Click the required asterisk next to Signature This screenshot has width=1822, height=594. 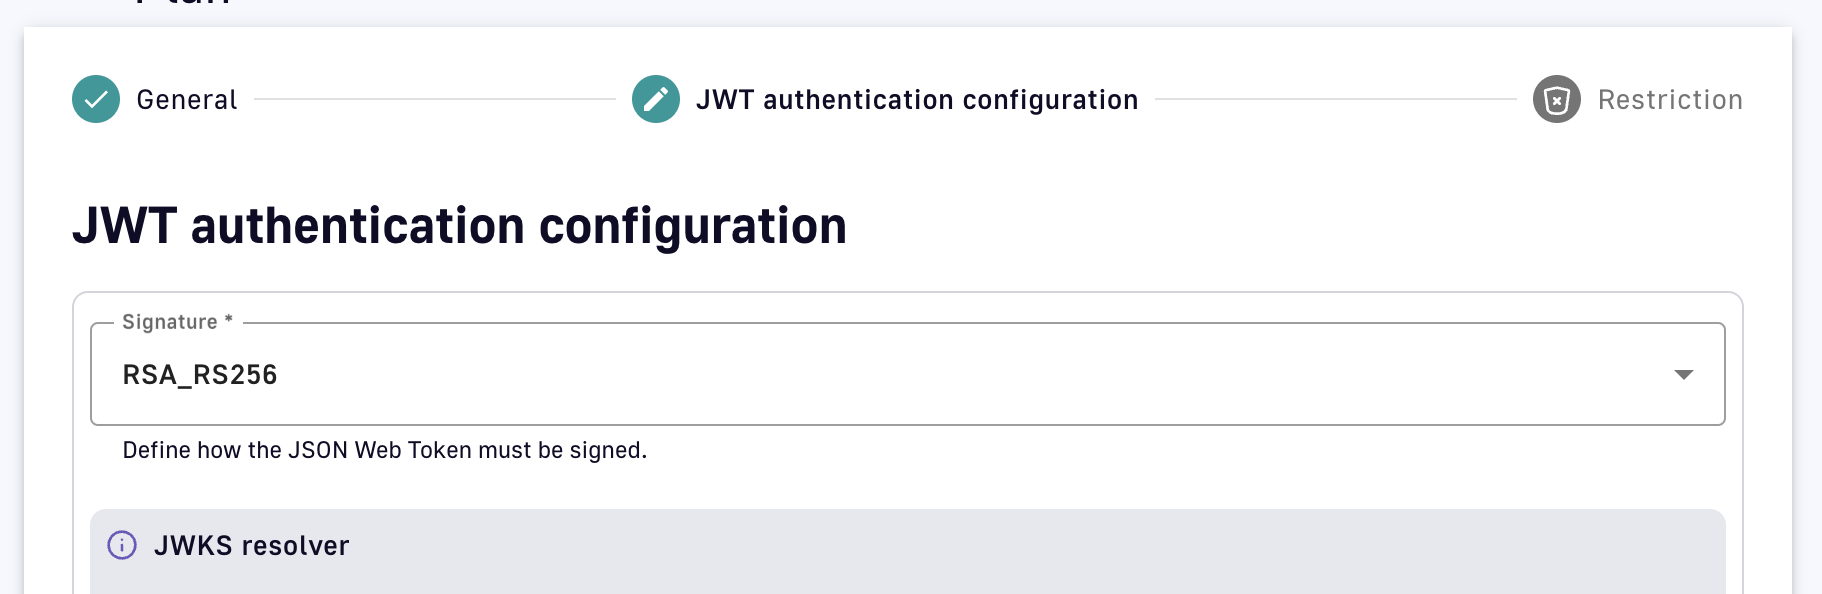pyautogui.click(x=229, y=320)
